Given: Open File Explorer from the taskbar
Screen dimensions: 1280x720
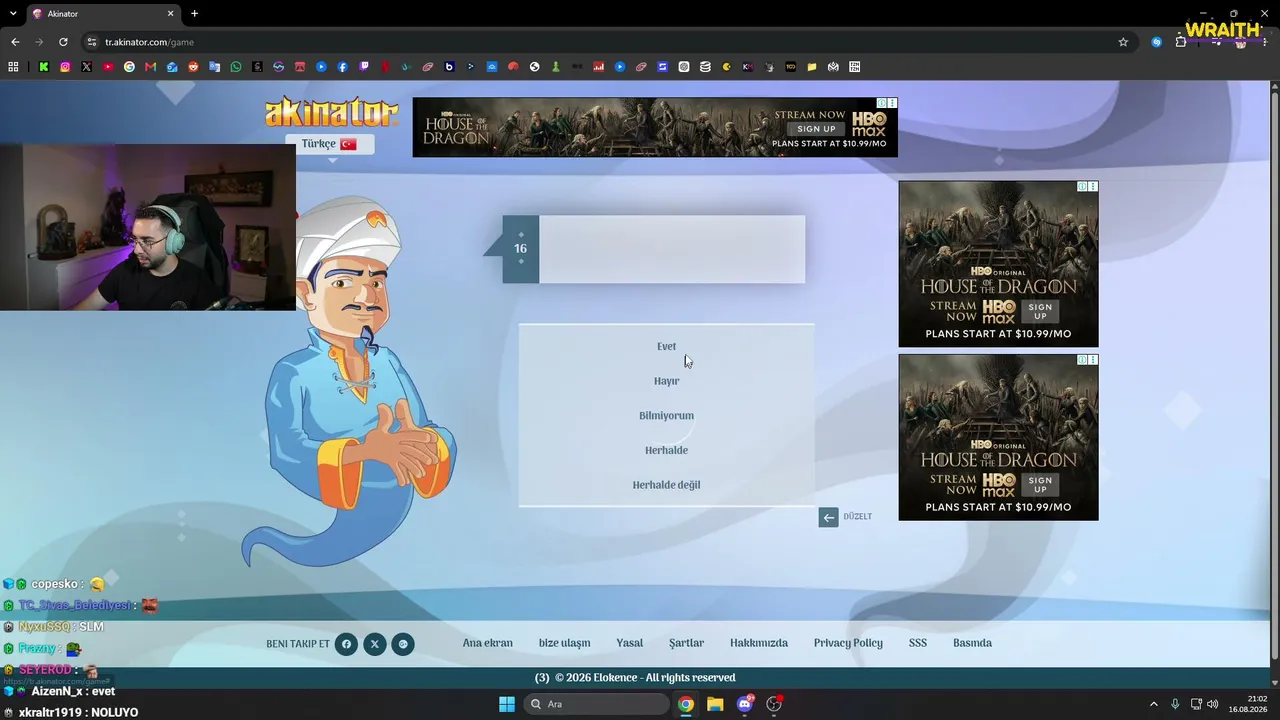Looking at the screenshot, I should click(x=715, y=704).
